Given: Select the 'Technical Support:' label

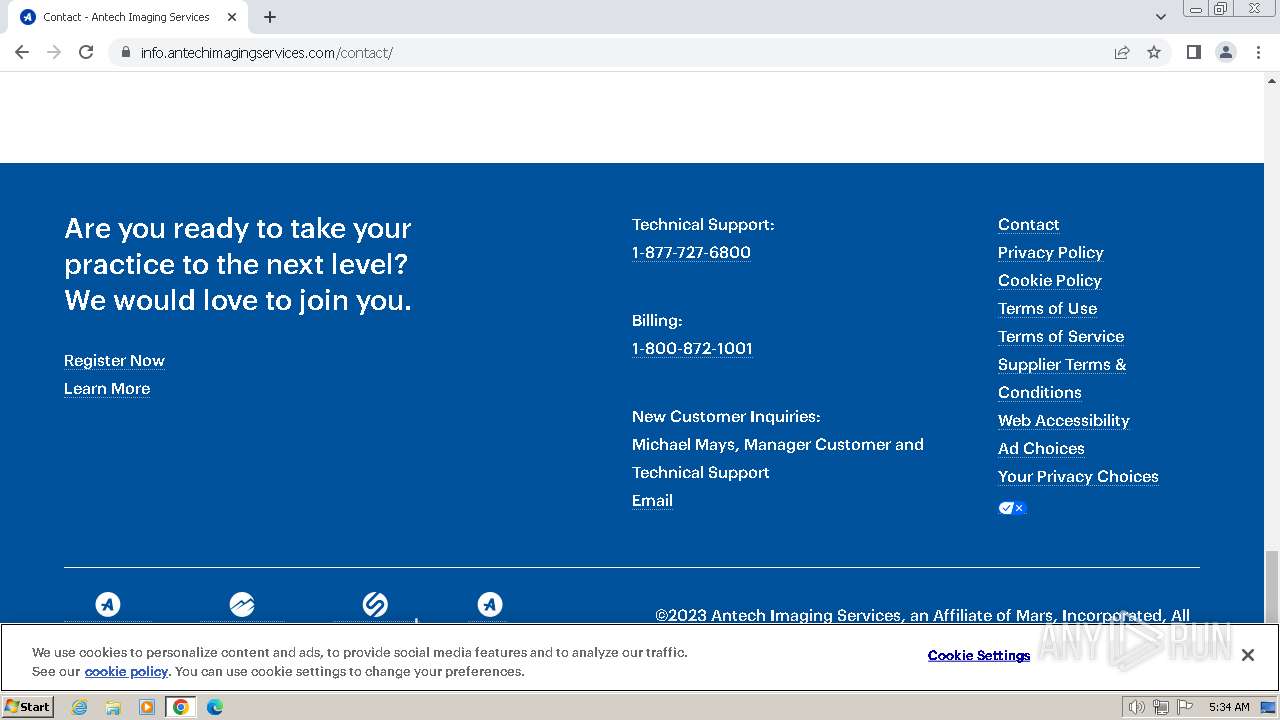Looking at the screenshot, I should 703,225.
